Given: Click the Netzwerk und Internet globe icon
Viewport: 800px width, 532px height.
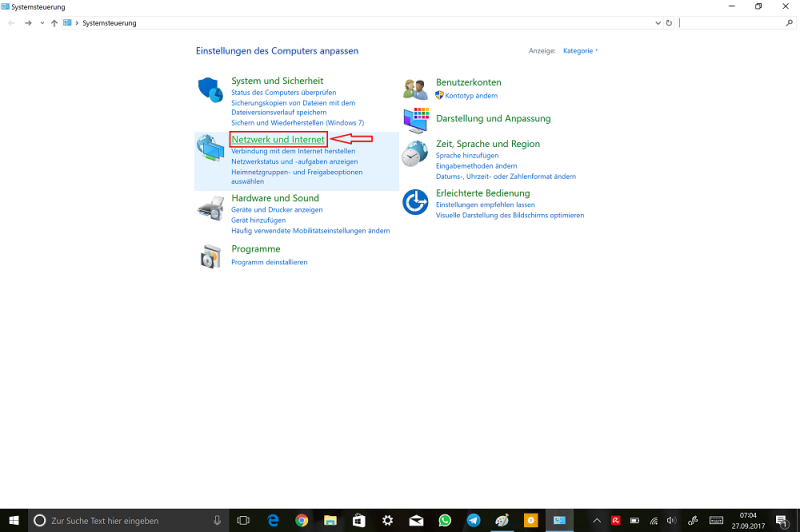Looking at the screenshot, I should coord(210,148).
